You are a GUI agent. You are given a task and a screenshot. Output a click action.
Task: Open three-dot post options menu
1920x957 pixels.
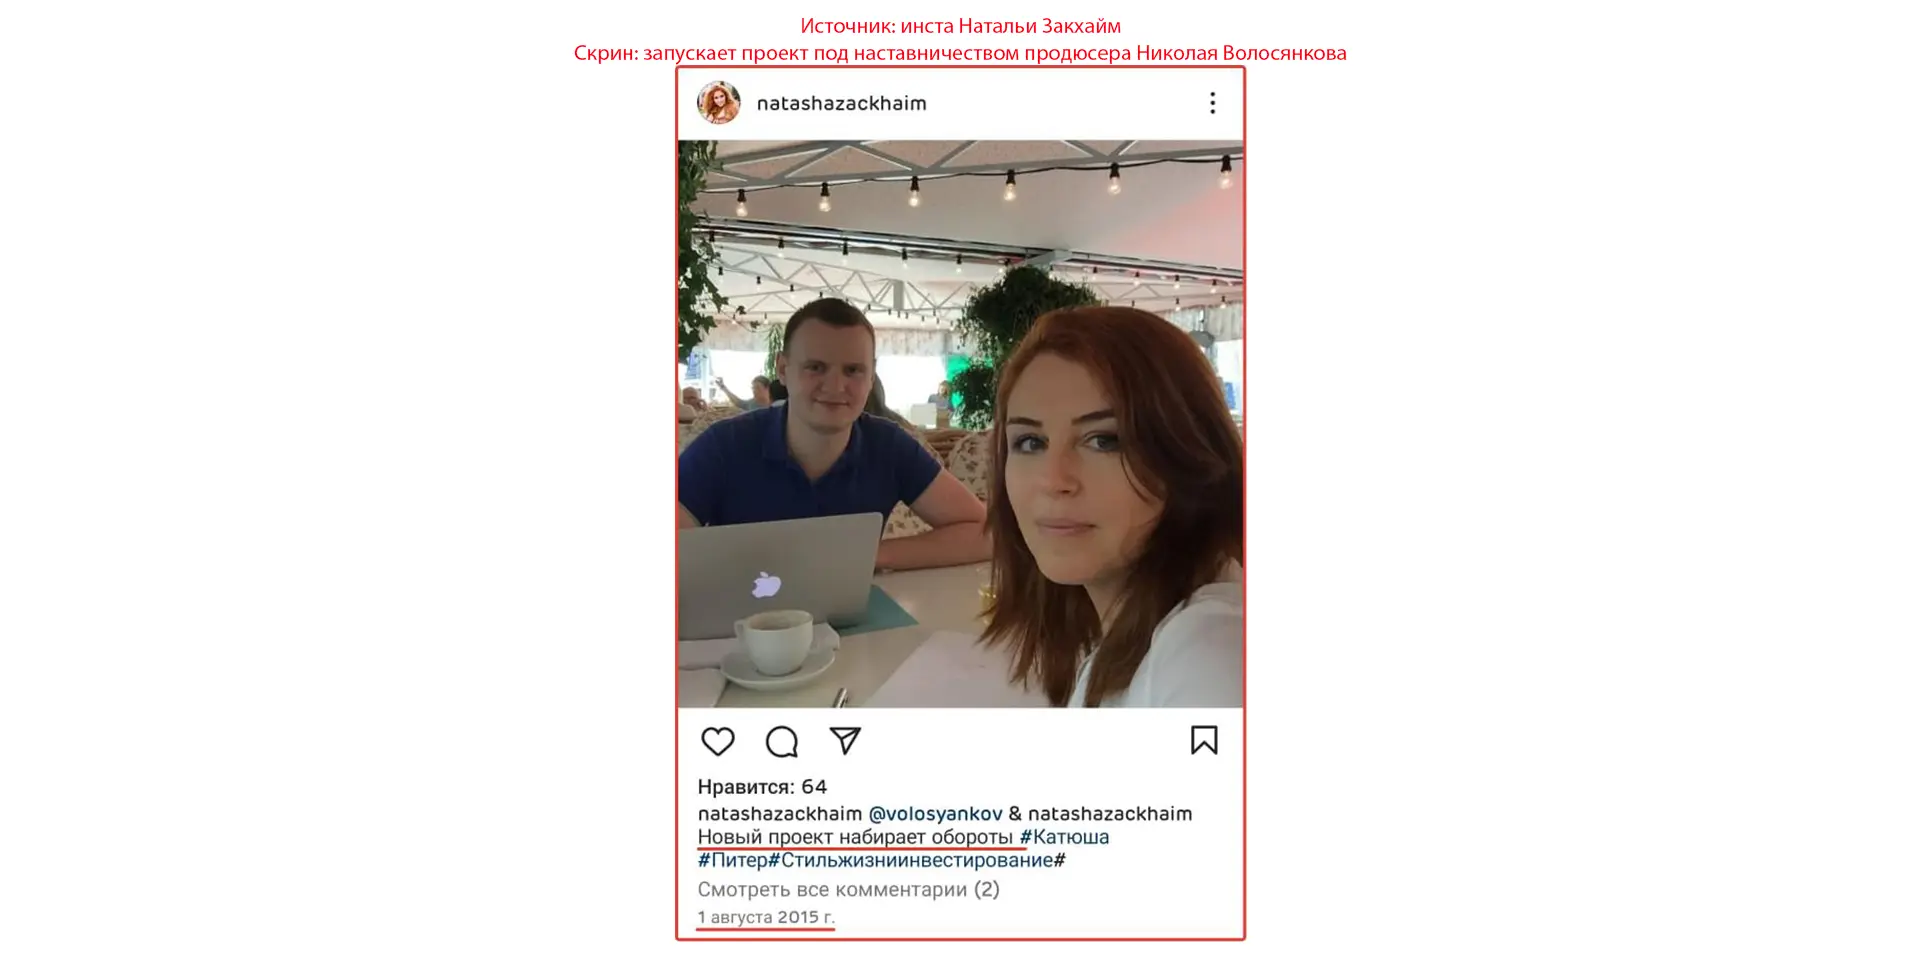click(1212, 103)
